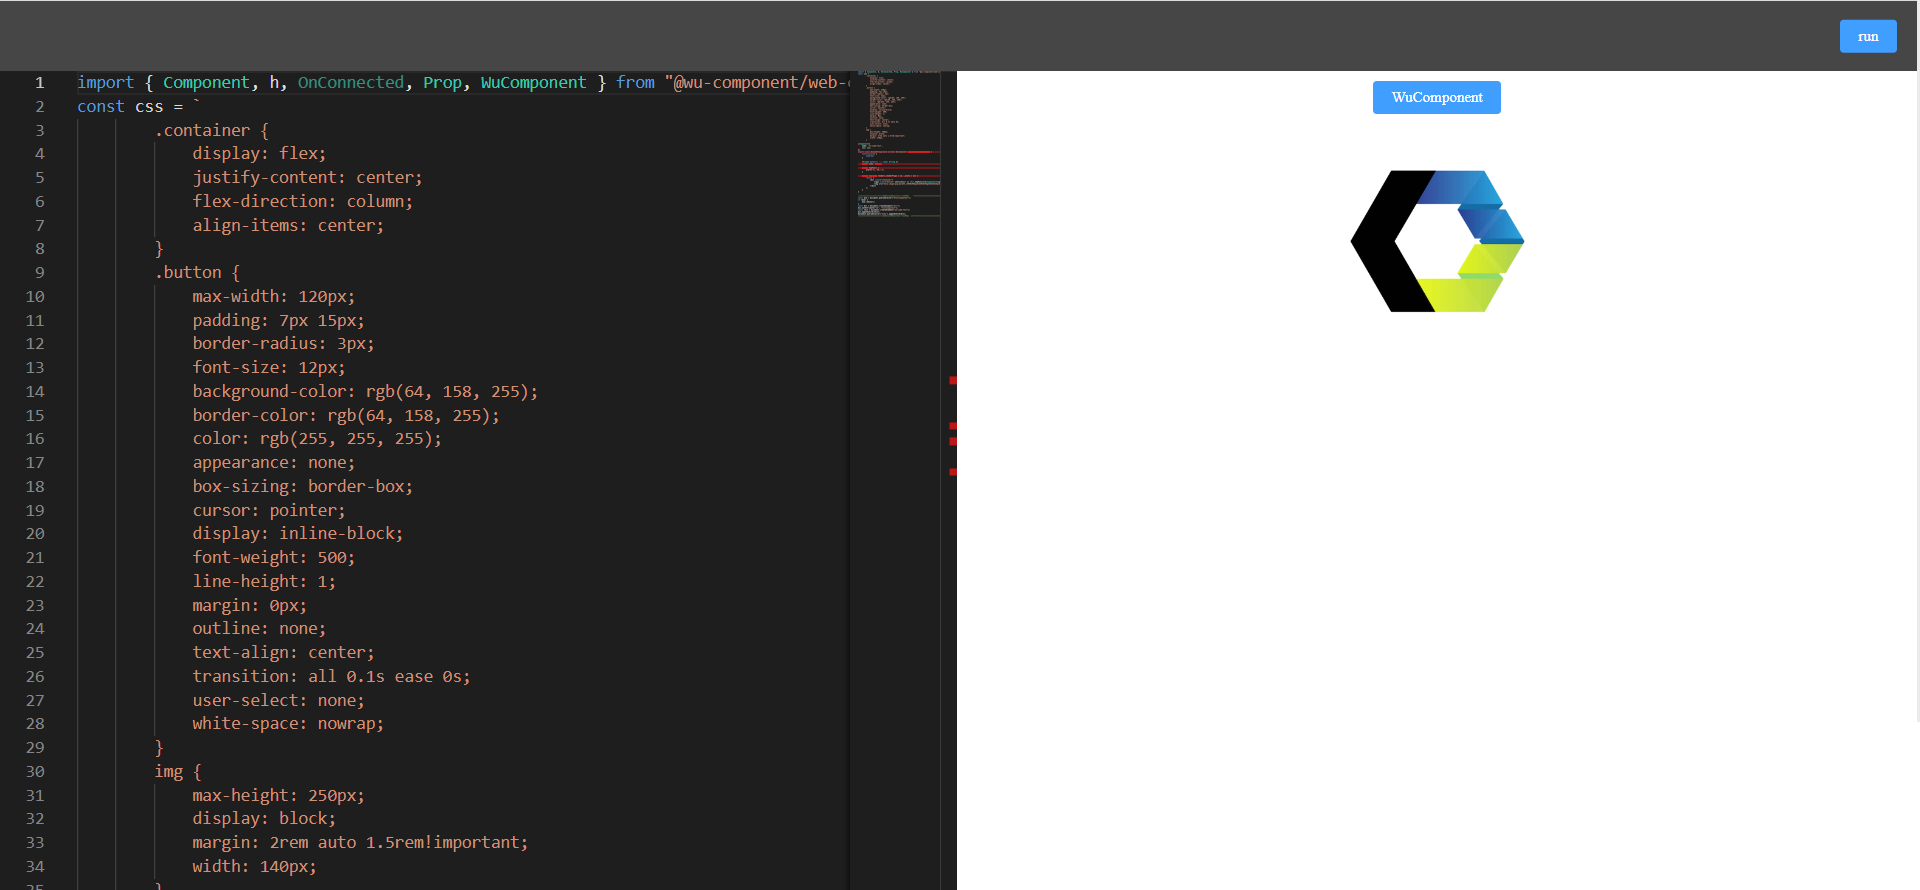This screenshot has height=890, width=1920.
Task: Click 'WuComponent' in the import statement
Action: (533, 83)
